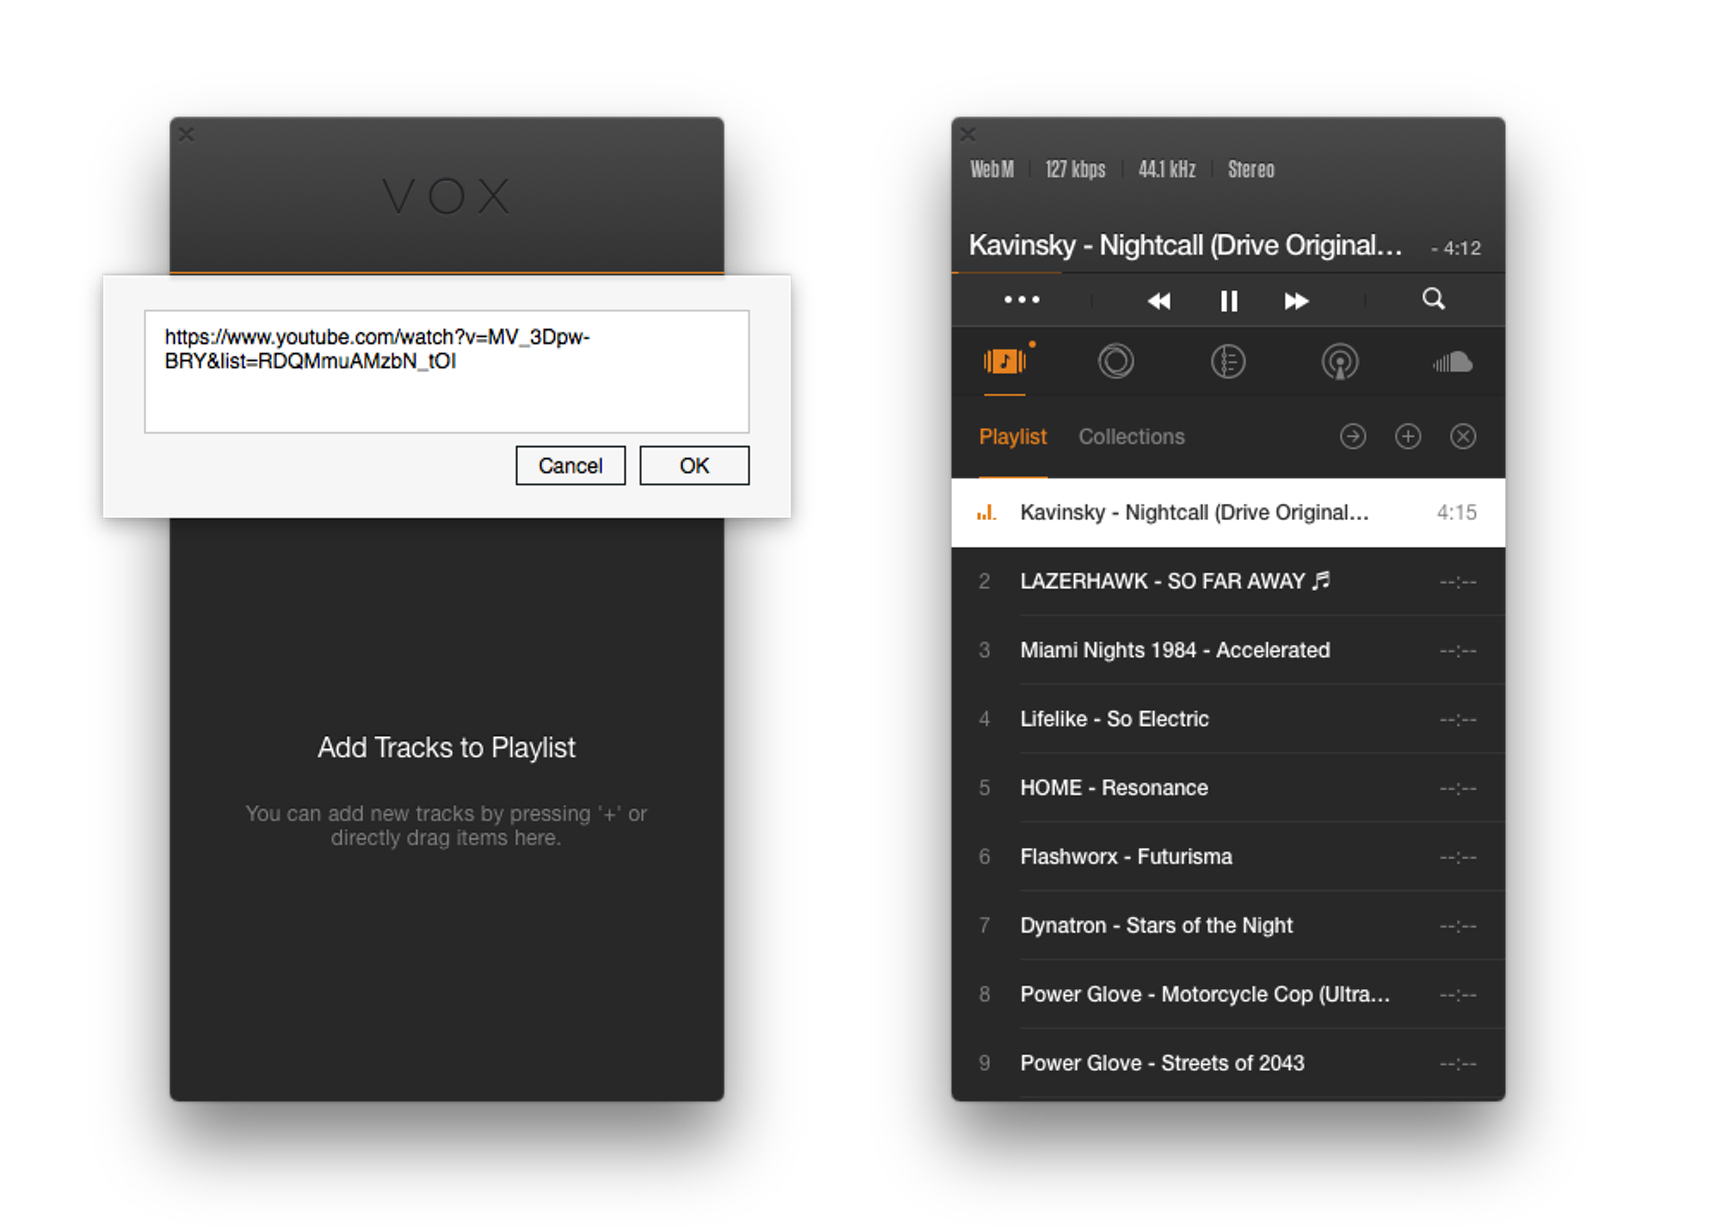This screenshot has width=1732, height=1227.
Task: Select track Lifelike - So Electric
Action: click(1228, 719)
